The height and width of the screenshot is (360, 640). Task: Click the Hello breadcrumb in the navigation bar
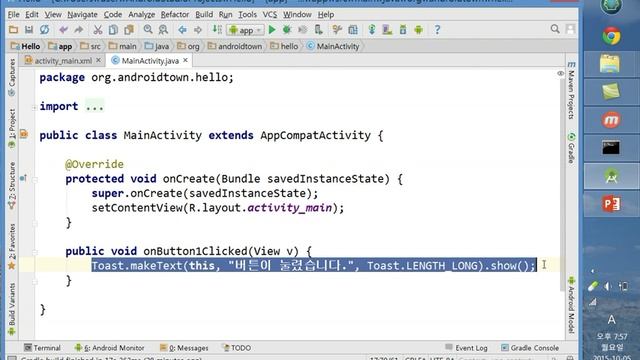click(x=26, y=46)
